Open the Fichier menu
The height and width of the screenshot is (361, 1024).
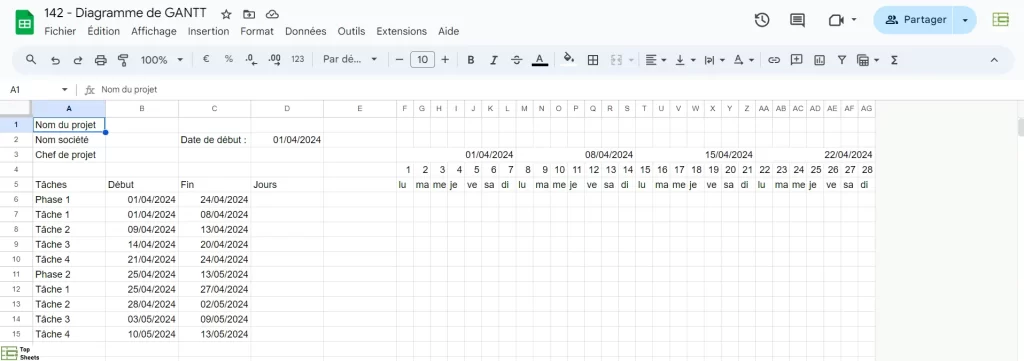pos(60,31)
